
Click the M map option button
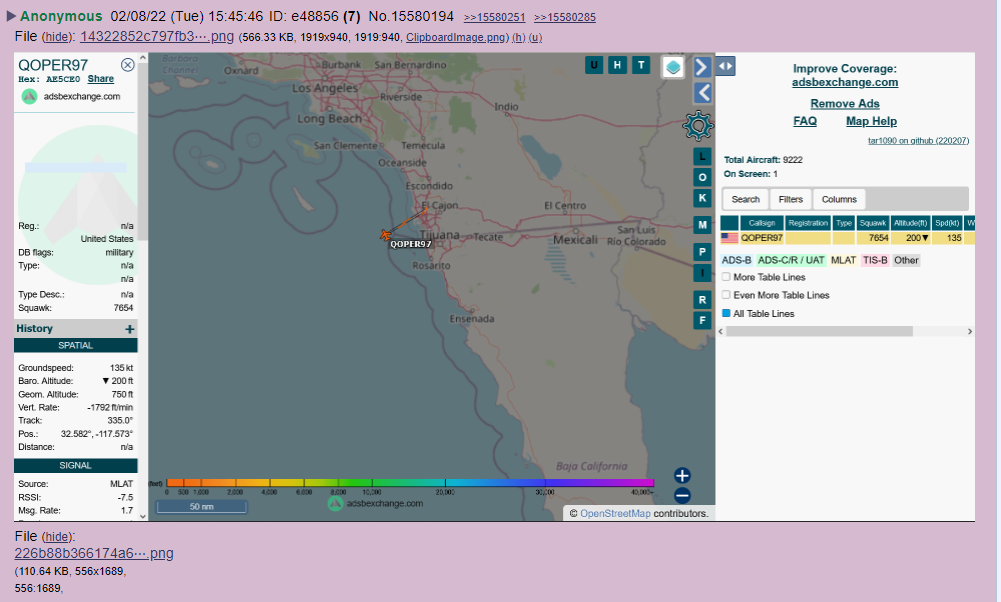pyautogui.click(x=702, y=225)
